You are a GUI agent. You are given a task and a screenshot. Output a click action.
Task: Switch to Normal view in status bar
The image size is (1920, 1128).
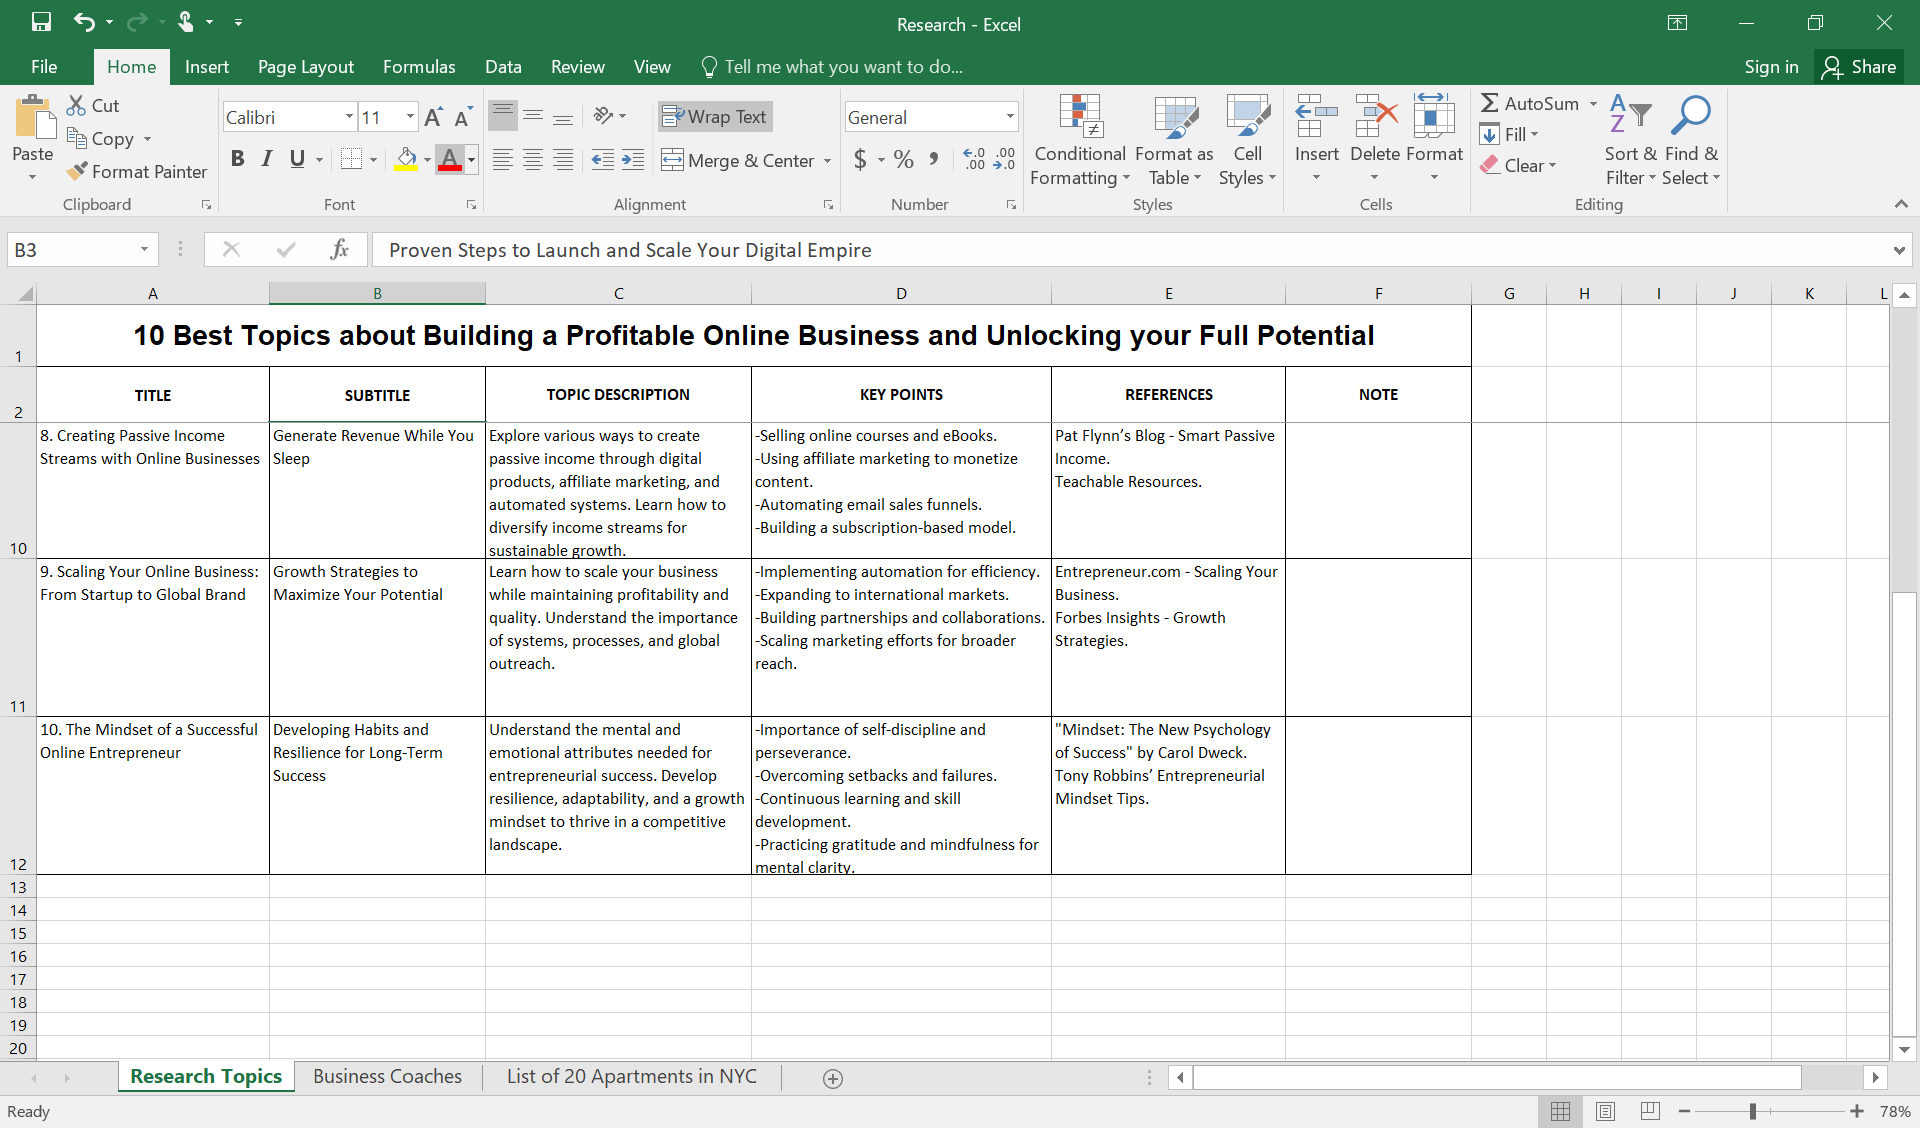[x=1560, y=1111]
